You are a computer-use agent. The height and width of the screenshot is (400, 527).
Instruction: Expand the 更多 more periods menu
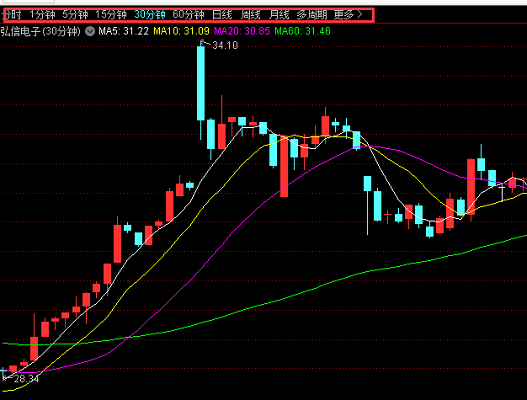(x=344, y=15)
